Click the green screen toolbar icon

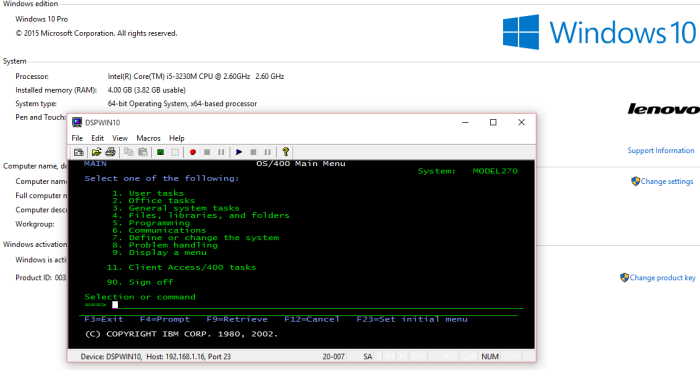point(160,152)
